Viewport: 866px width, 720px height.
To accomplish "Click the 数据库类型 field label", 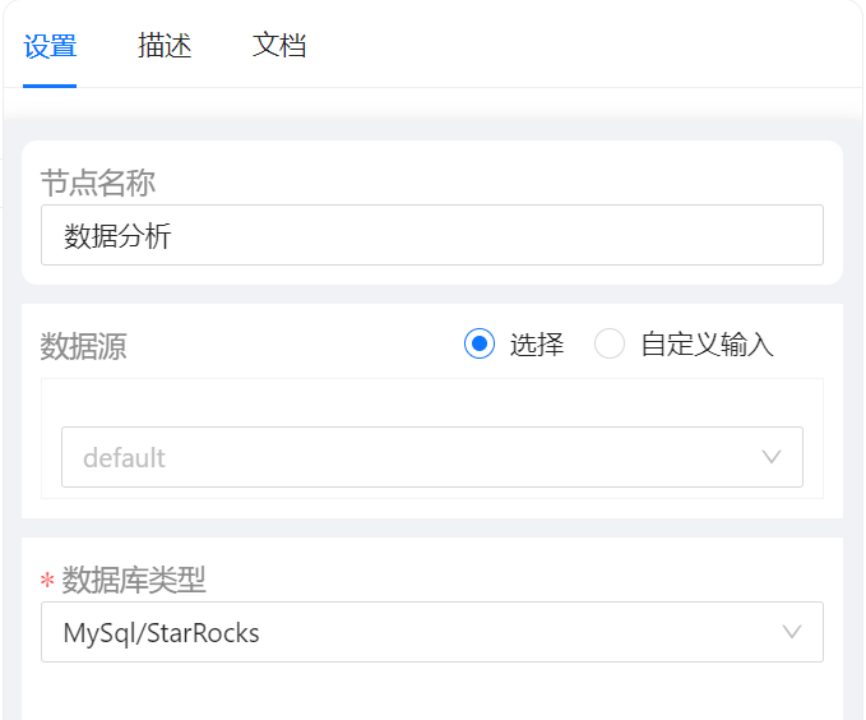I will [134, 580].
